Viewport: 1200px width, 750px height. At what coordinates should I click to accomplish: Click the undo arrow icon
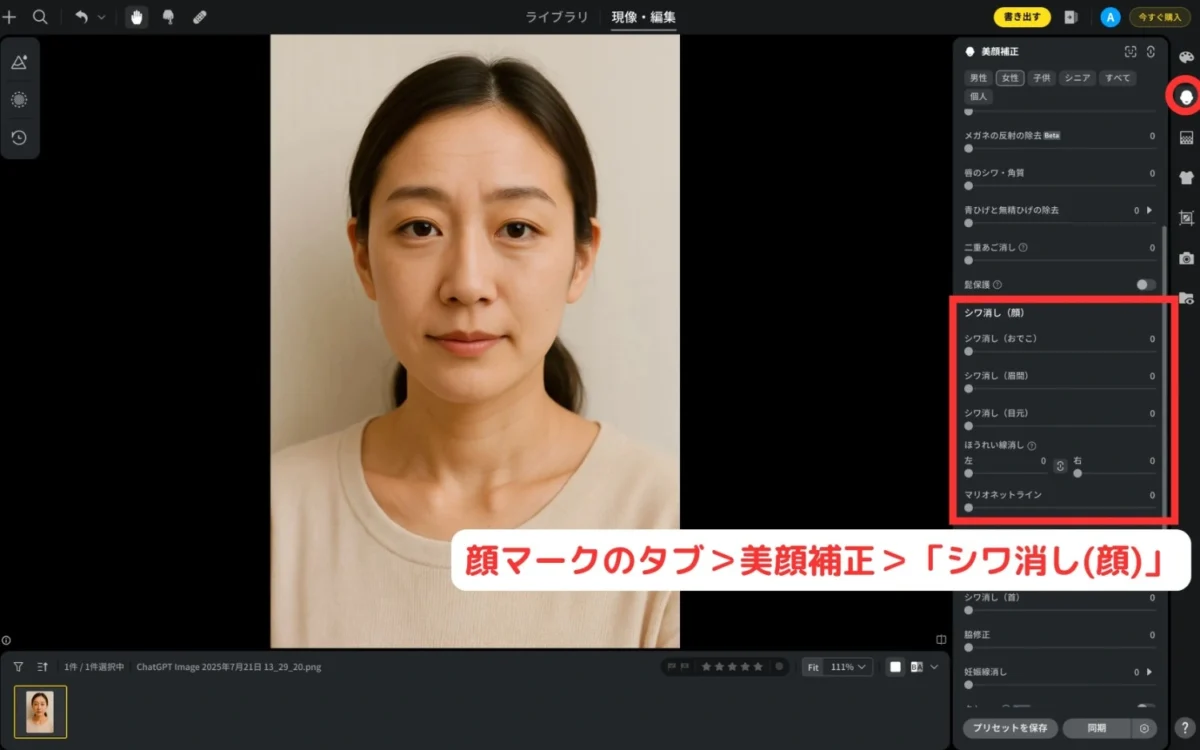81,17
